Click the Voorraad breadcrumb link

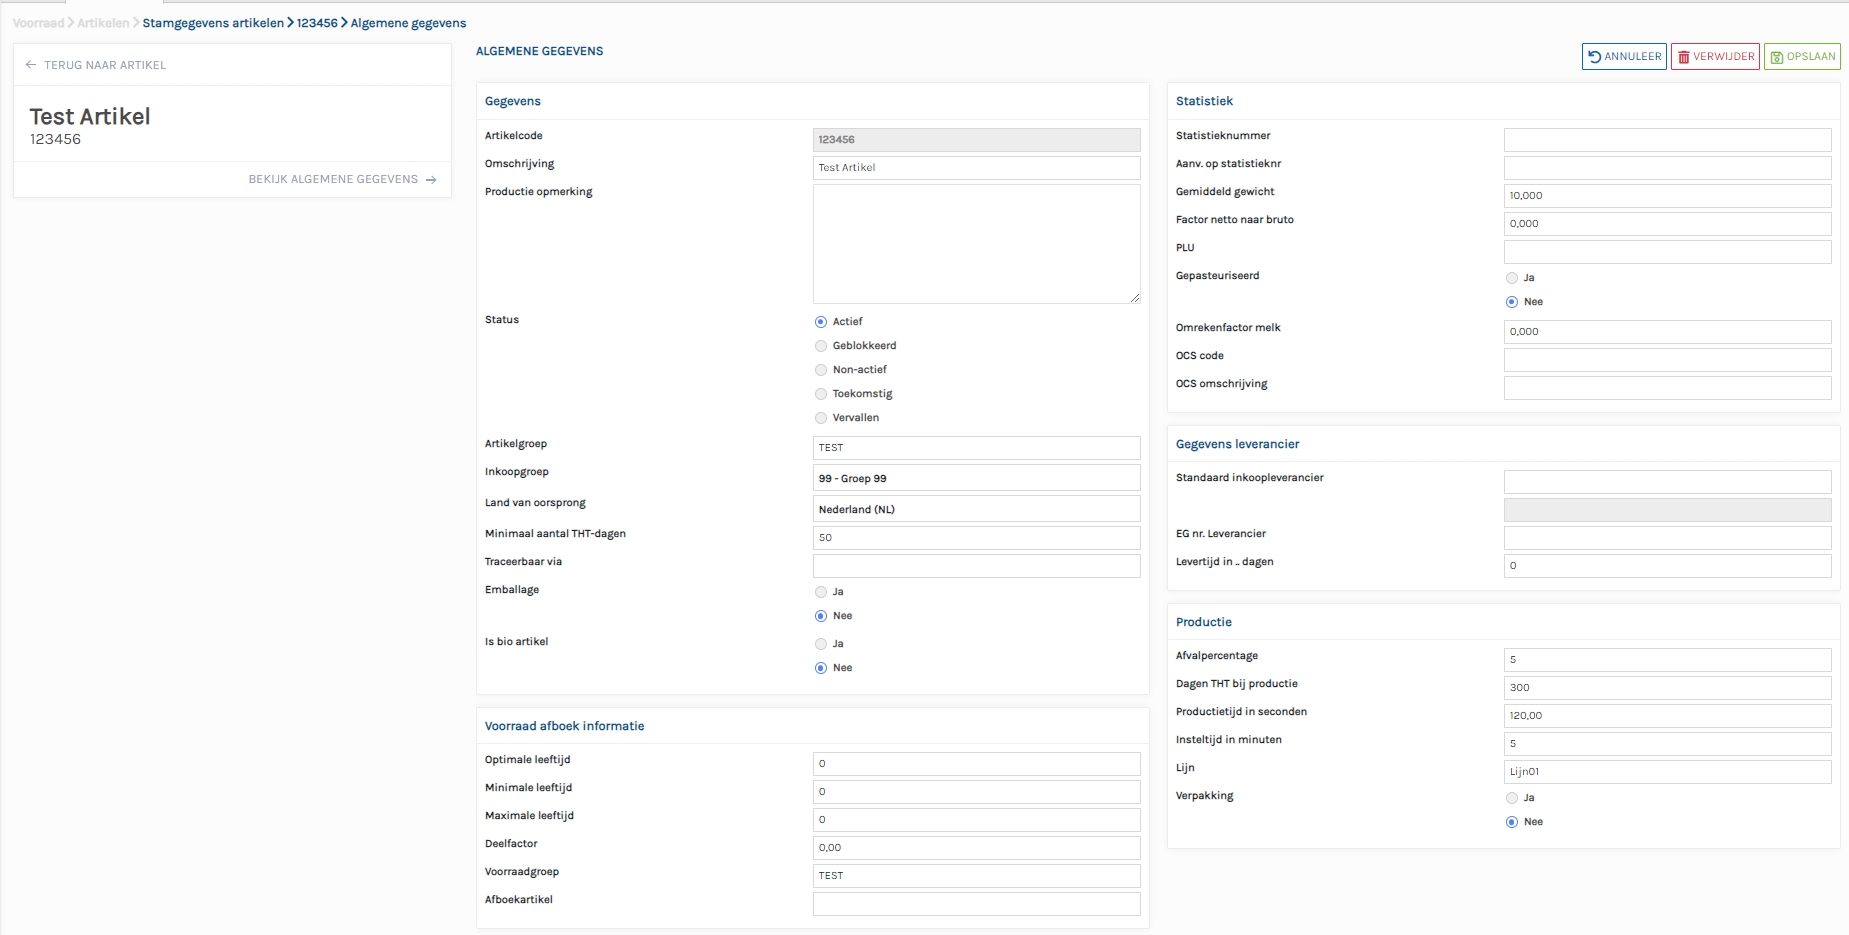(x=38, y=23)
